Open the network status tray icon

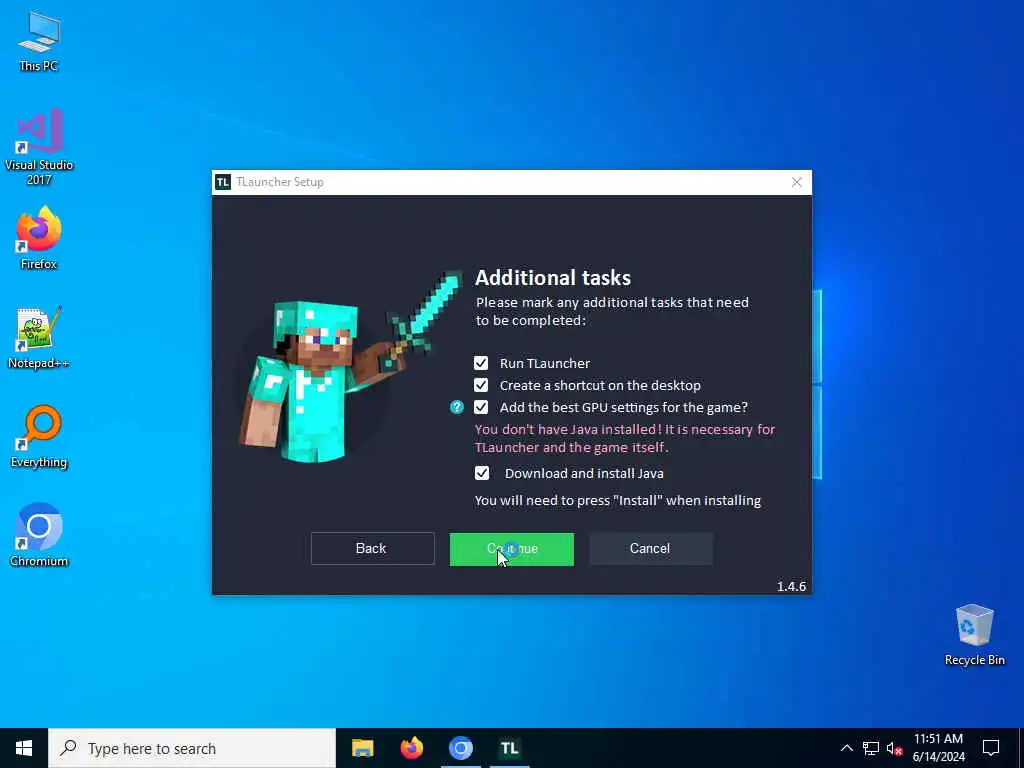[x=871, y=748]
